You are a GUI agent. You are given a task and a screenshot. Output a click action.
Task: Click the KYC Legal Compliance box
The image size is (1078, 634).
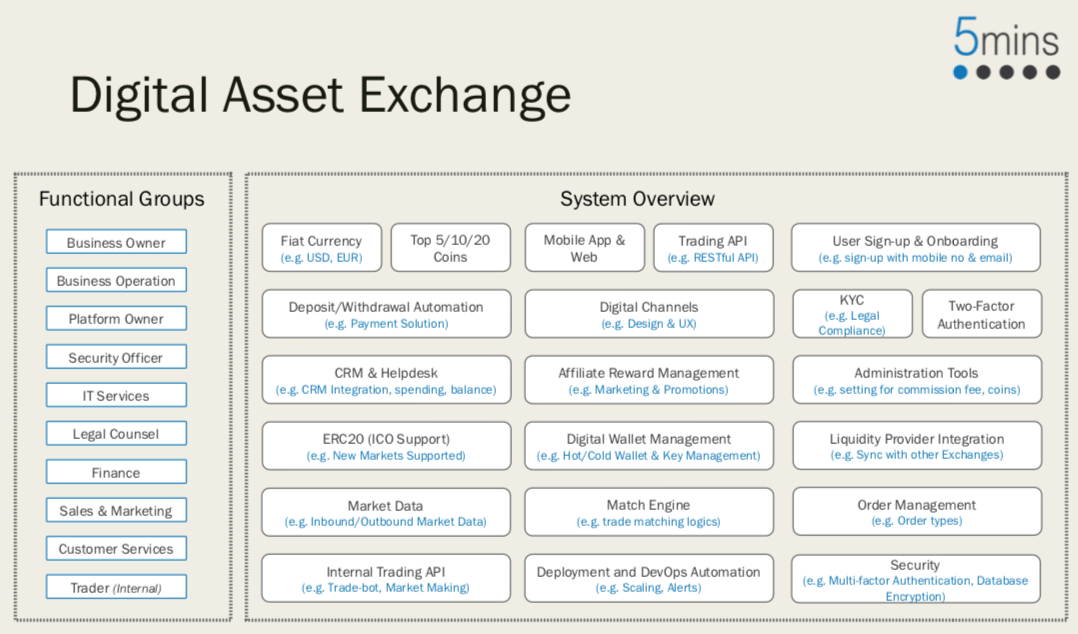pos(852,314)
